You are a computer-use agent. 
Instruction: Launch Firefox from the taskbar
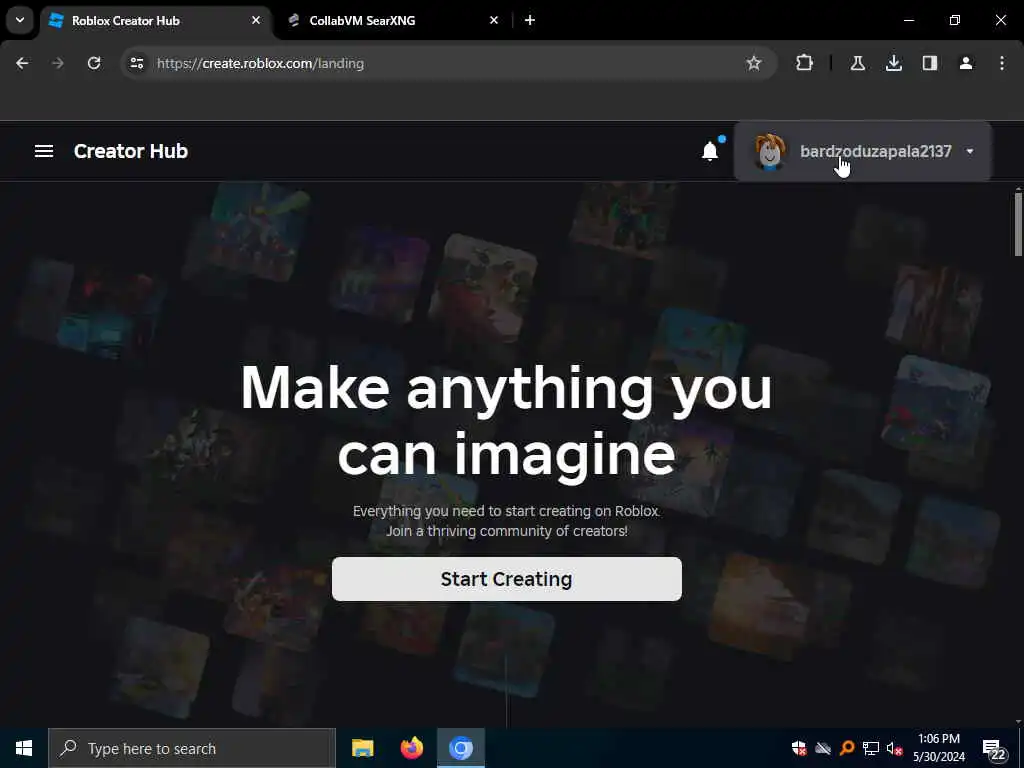[411, 748]
